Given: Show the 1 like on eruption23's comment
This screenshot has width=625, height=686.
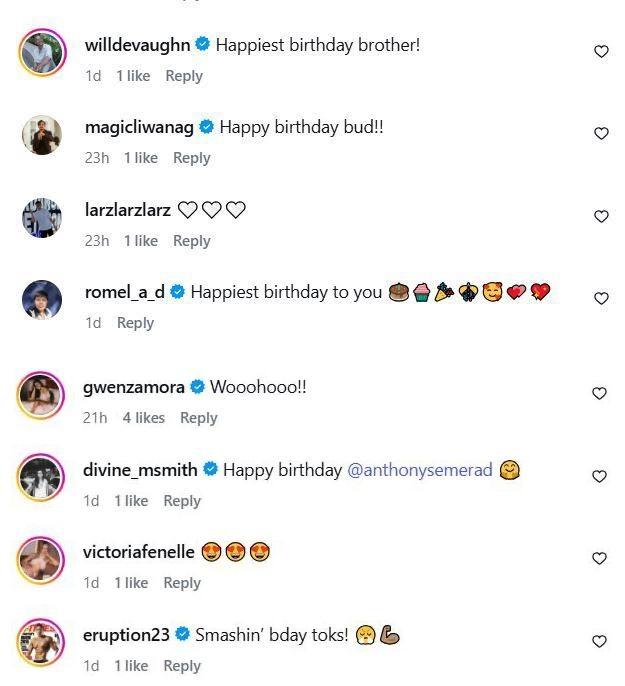Looking at the screenshot, I should (131, 666).
